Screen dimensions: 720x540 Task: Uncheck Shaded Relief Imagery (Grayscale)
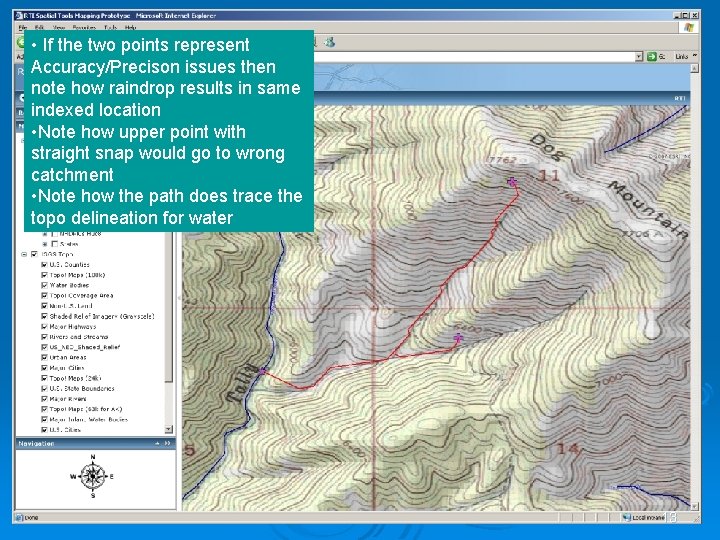(x=44, y=316)
